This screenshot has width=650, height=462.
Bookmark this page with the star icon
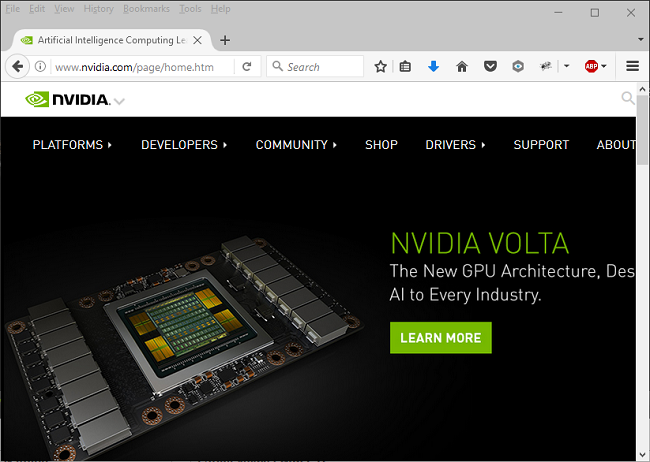[380, 66]
